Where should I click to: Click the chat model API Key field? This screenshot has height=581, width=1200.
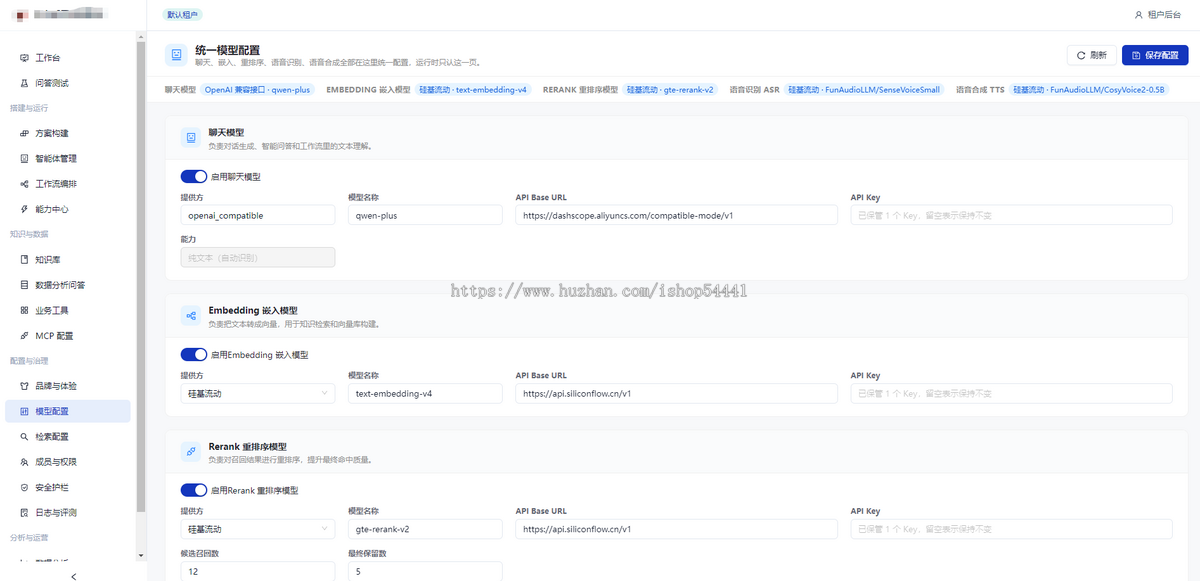point(1012,215)
